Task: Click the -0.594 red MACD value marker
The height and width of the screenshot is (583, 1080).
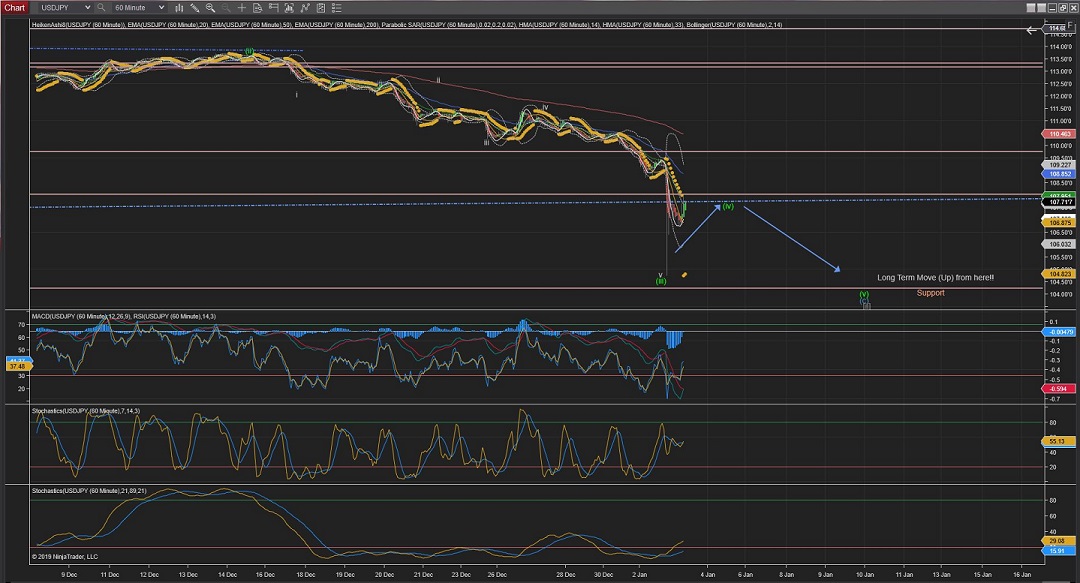Action: [1059, 389]
